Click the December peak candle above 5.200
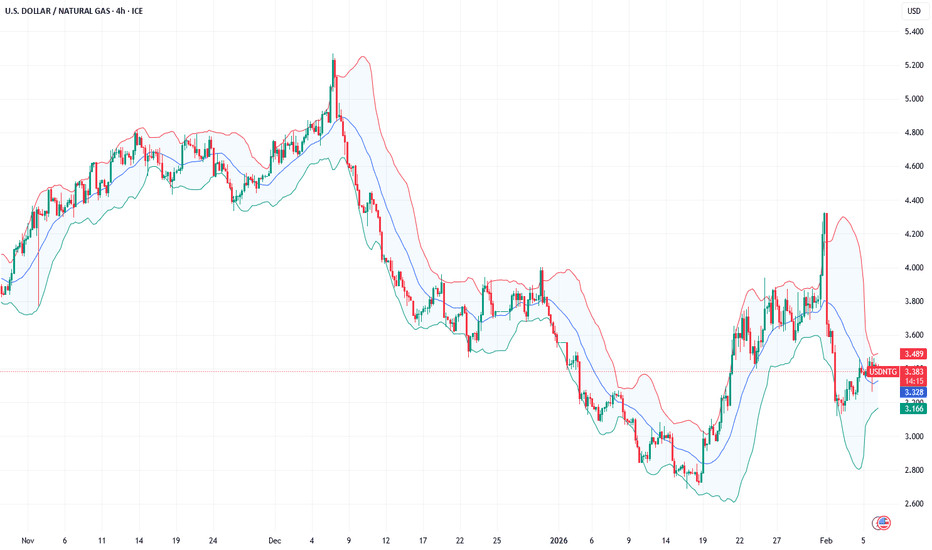932x550 pixels. click(x=333, y=58)
